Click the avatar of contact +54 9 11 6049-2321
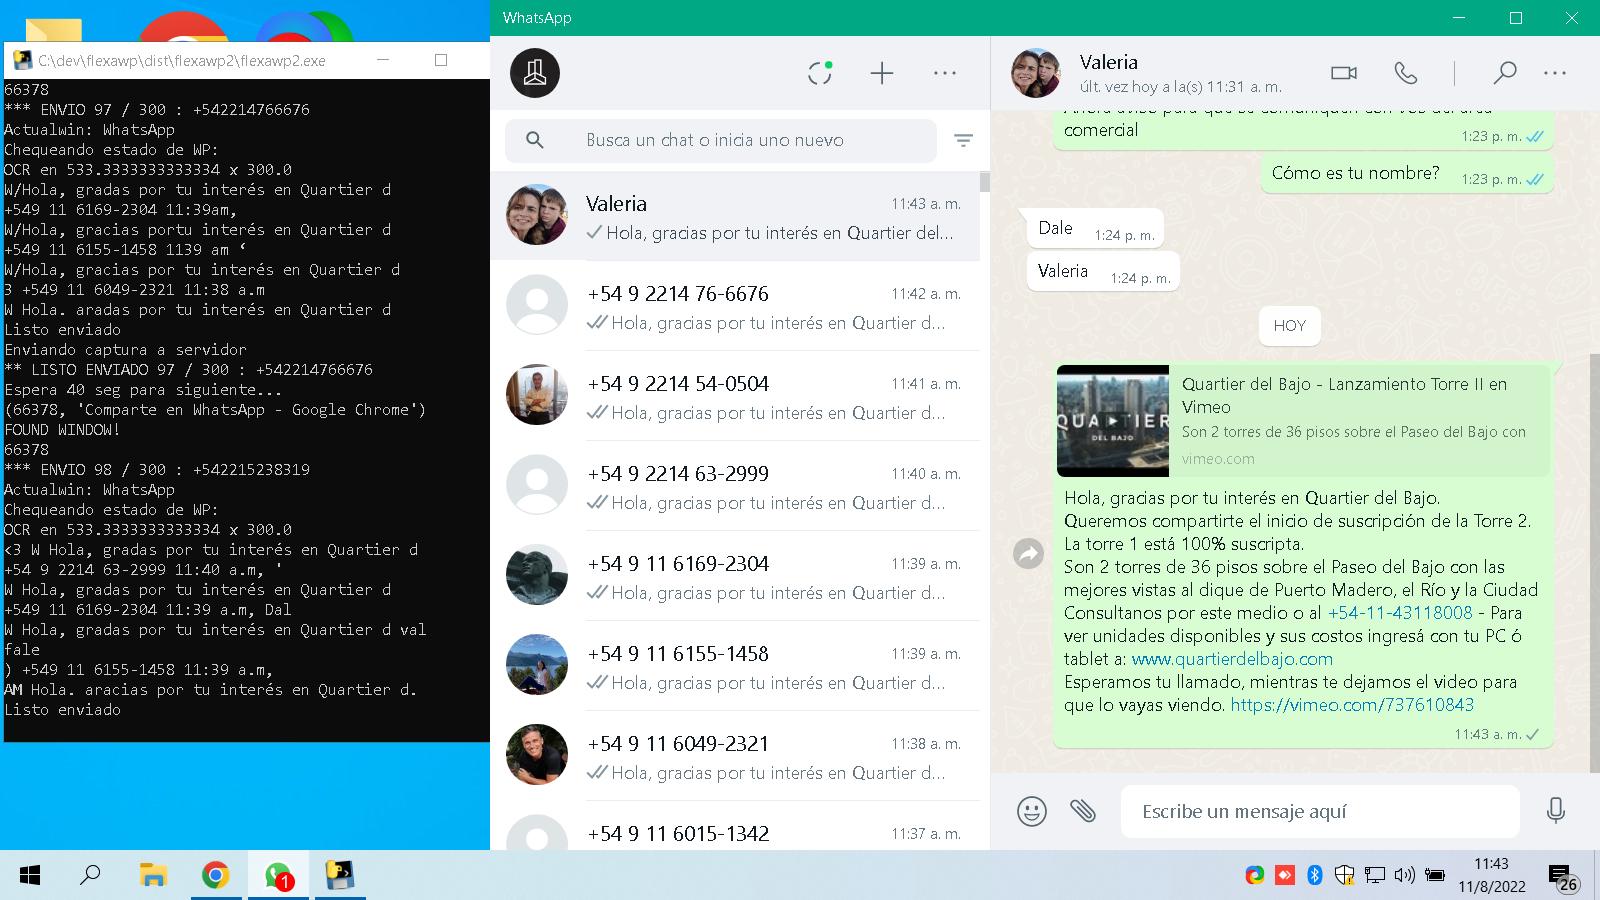 pos(537,755)
